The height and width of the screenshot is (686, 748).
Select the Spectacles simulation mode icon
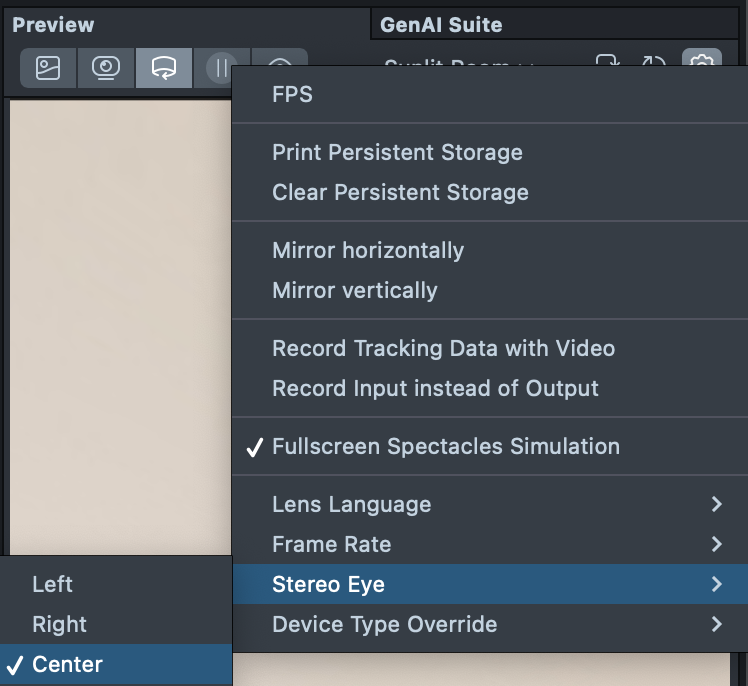pyautogui.click(x=164, y=68)
